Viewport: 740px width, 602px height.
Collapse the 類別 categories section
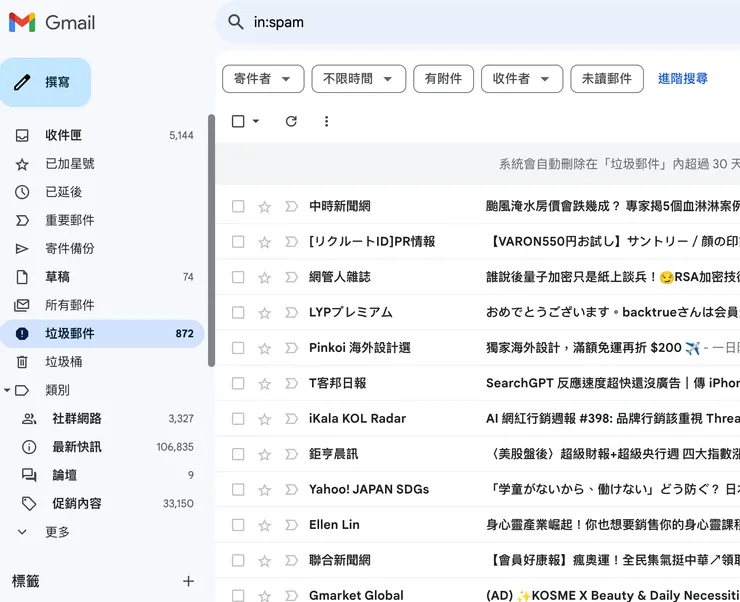point(7,390)
